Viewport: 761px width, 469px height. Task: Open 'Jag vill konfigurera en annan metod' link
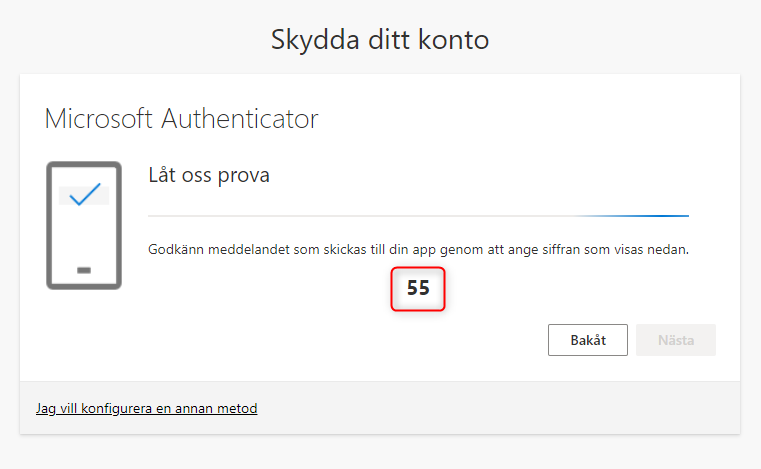[x=147, y=408]
